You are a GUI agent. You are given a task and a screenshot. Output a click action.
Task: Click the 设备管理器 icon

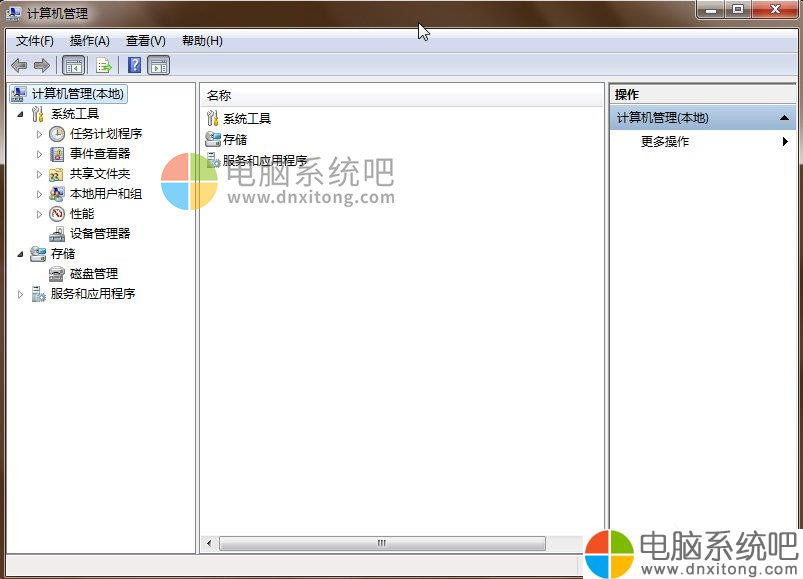[x=57, y=234]
